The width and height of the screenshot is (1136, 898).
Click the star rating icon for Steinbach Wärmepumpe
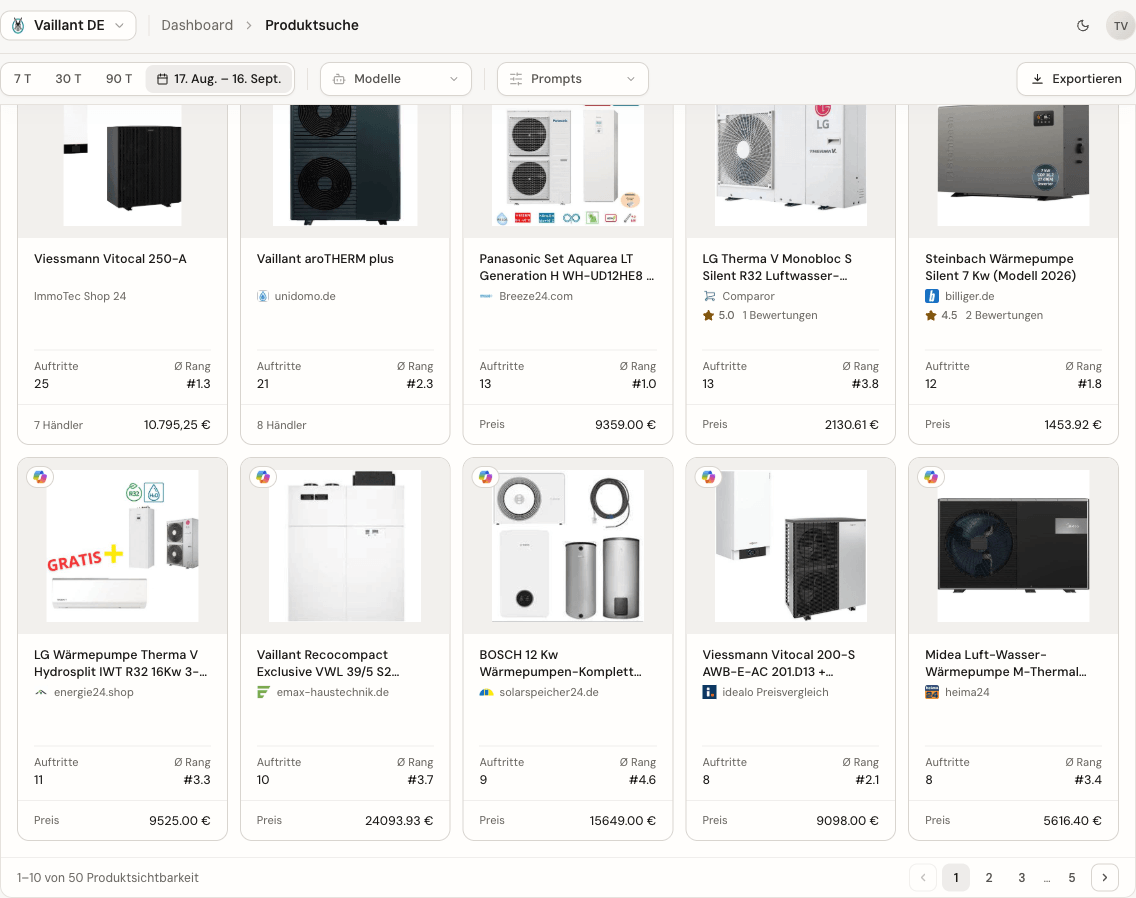(931, 315)
